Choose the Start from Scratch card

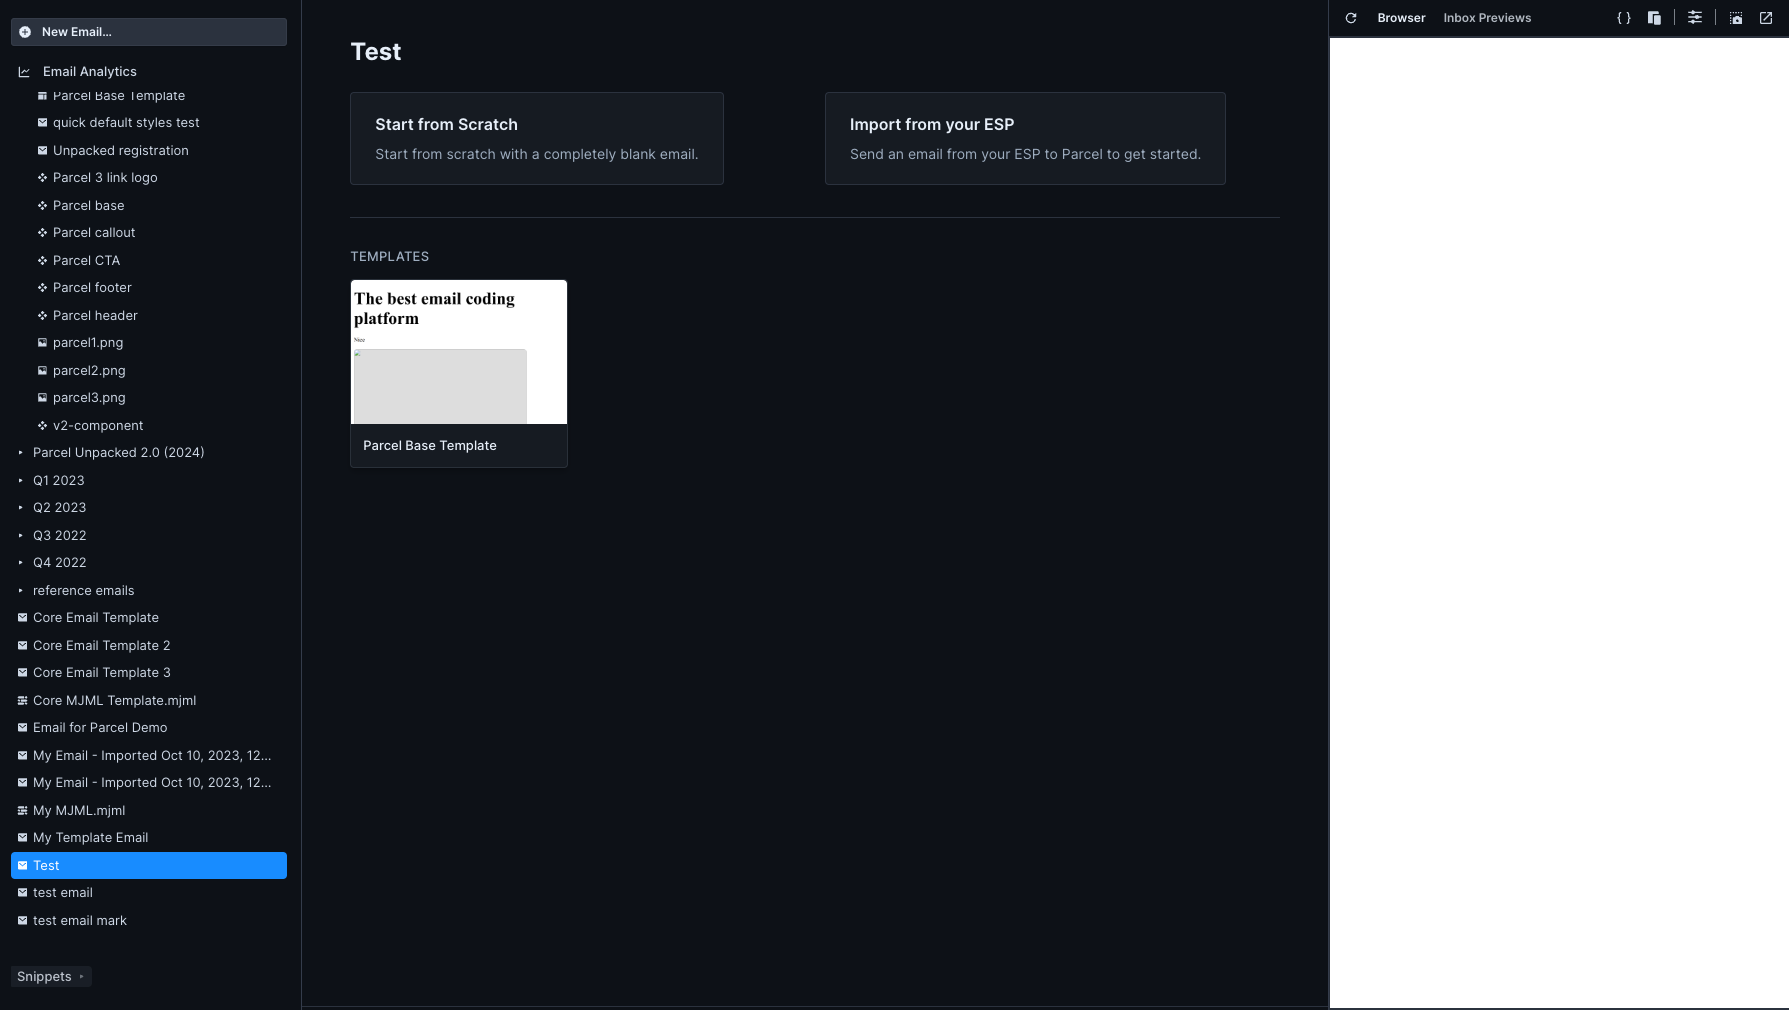click(537, 139)
